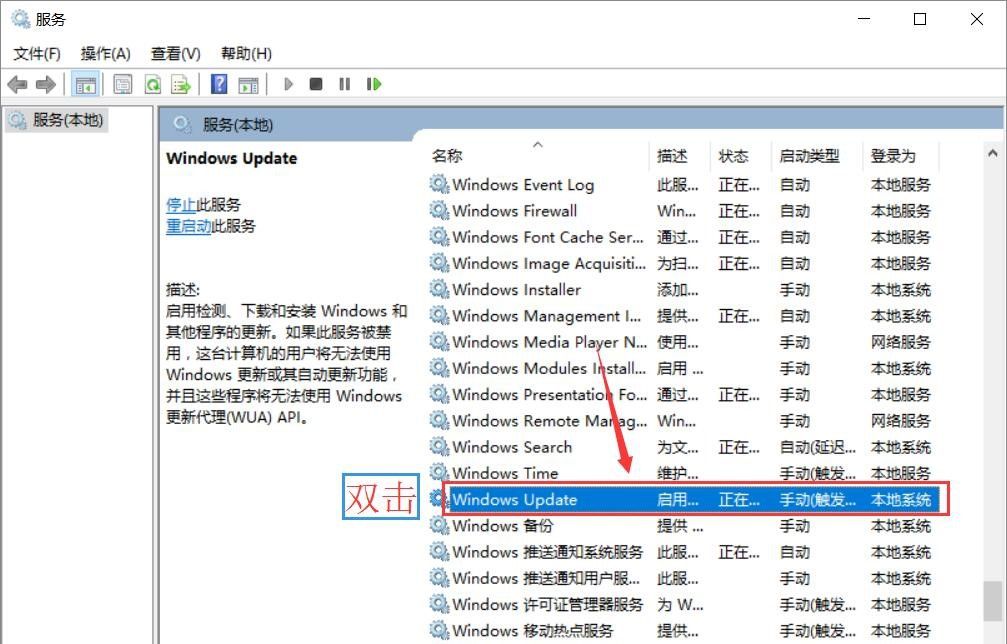Viewport: 1007px width, 644px height.
Task: Select the Windows 许可证管理器服务 row
Action: [x=684, y=604]
